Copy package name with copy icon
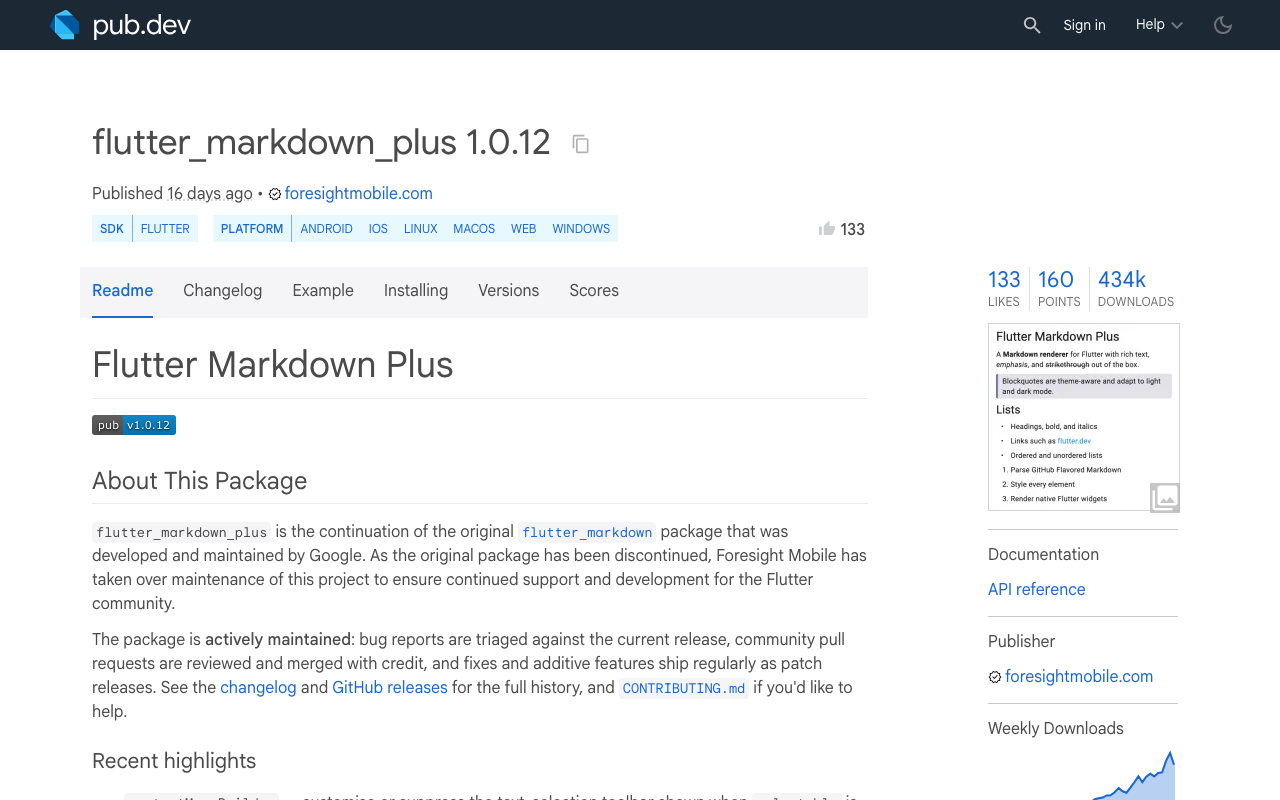 coord(581,144)
